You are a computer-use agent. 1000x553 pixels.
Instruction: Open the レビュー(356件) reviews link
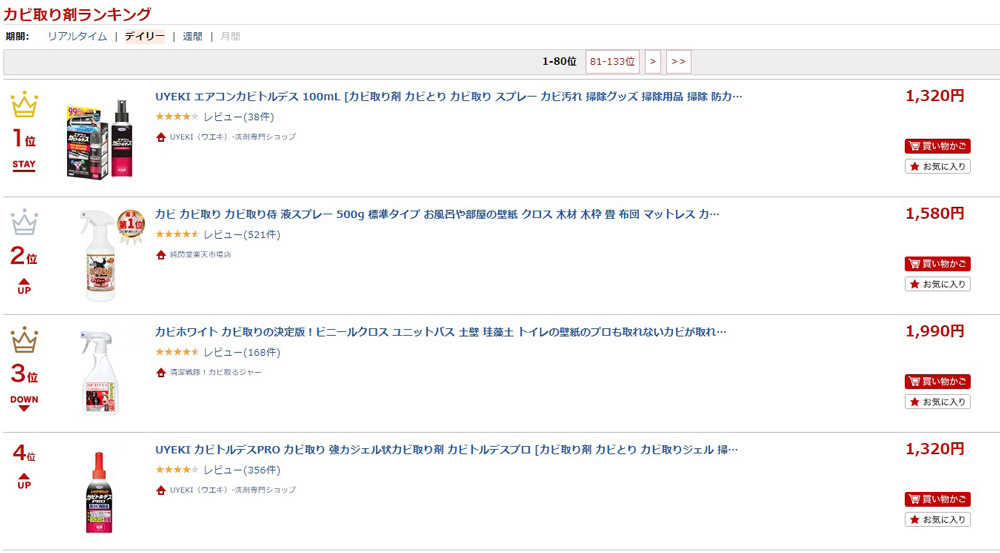tap(242, 470)
